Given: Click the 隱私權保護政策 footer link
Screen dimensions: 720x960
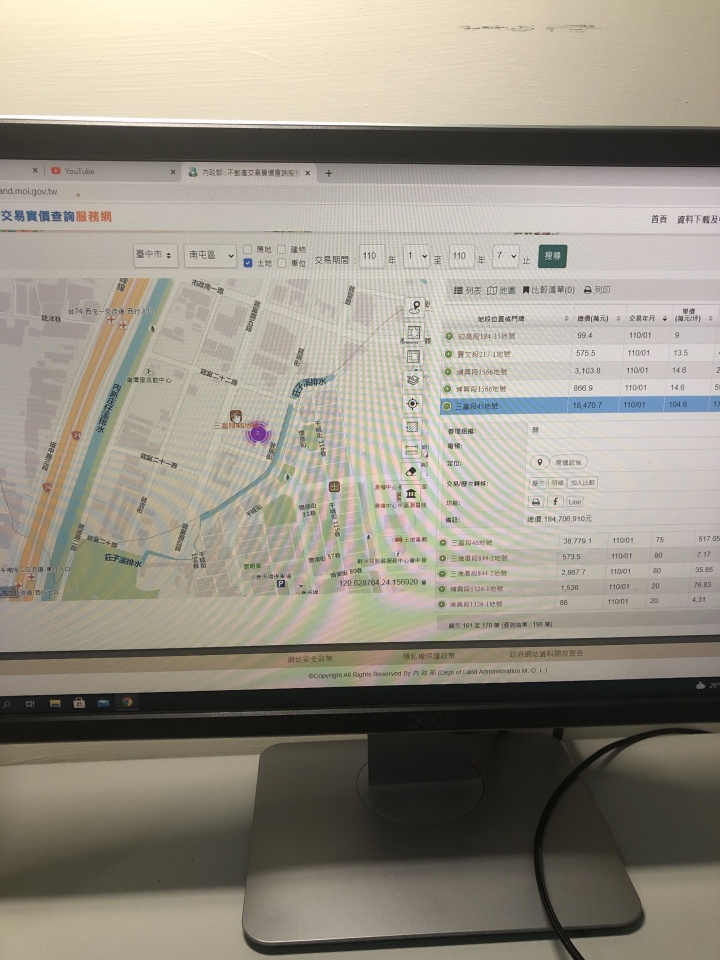Looking at the screenshot, I should click(429, 656).
